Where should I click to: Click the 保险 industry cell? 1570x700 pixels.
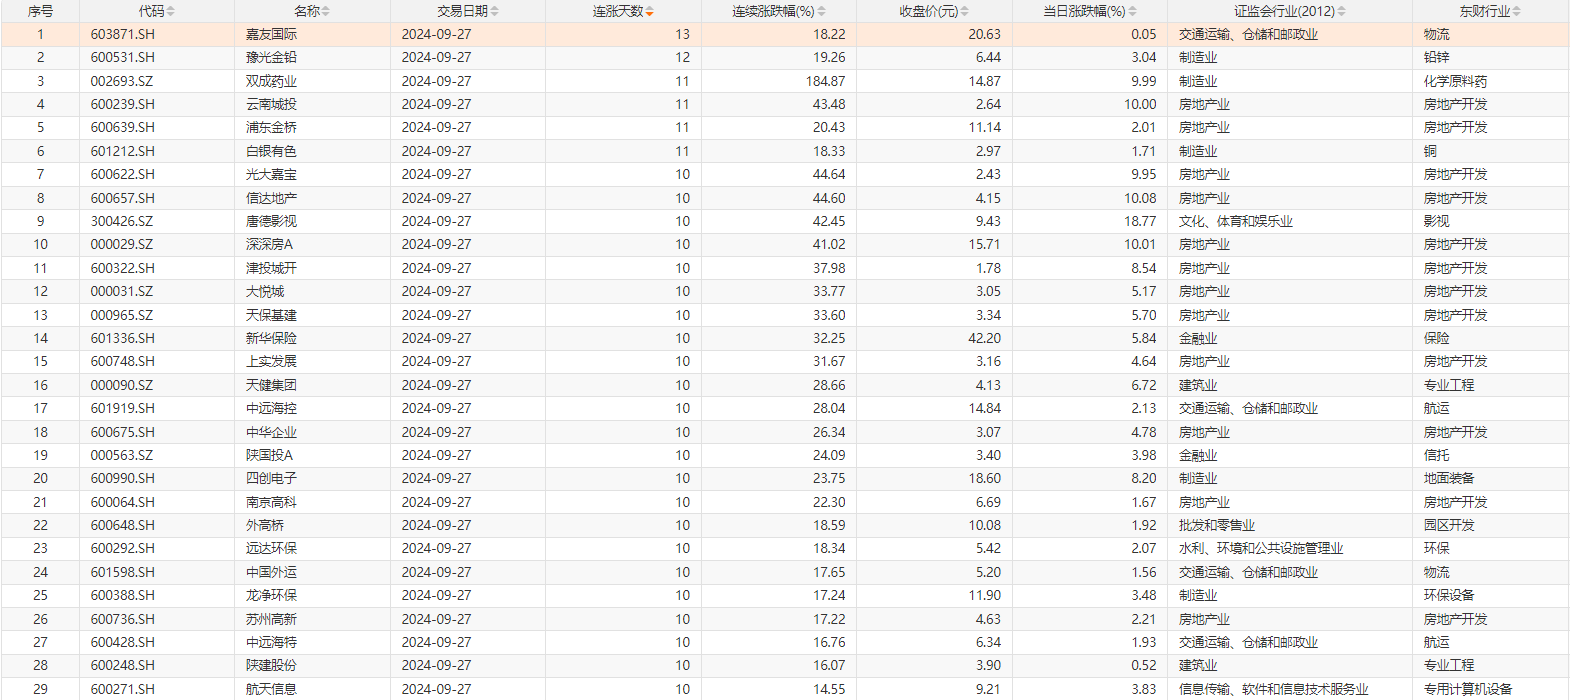(1436, 338)
